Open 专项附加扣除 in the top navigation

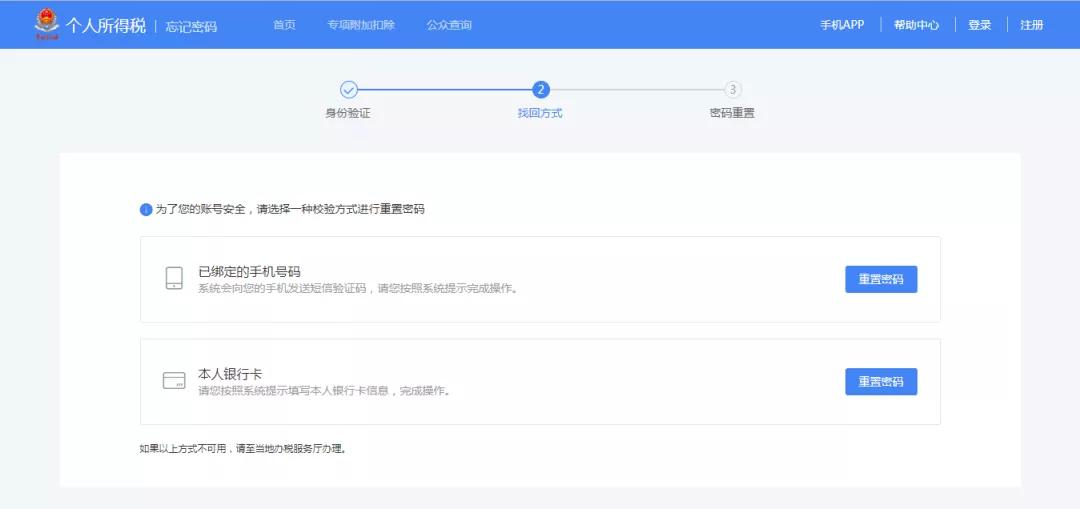(361, 25)
